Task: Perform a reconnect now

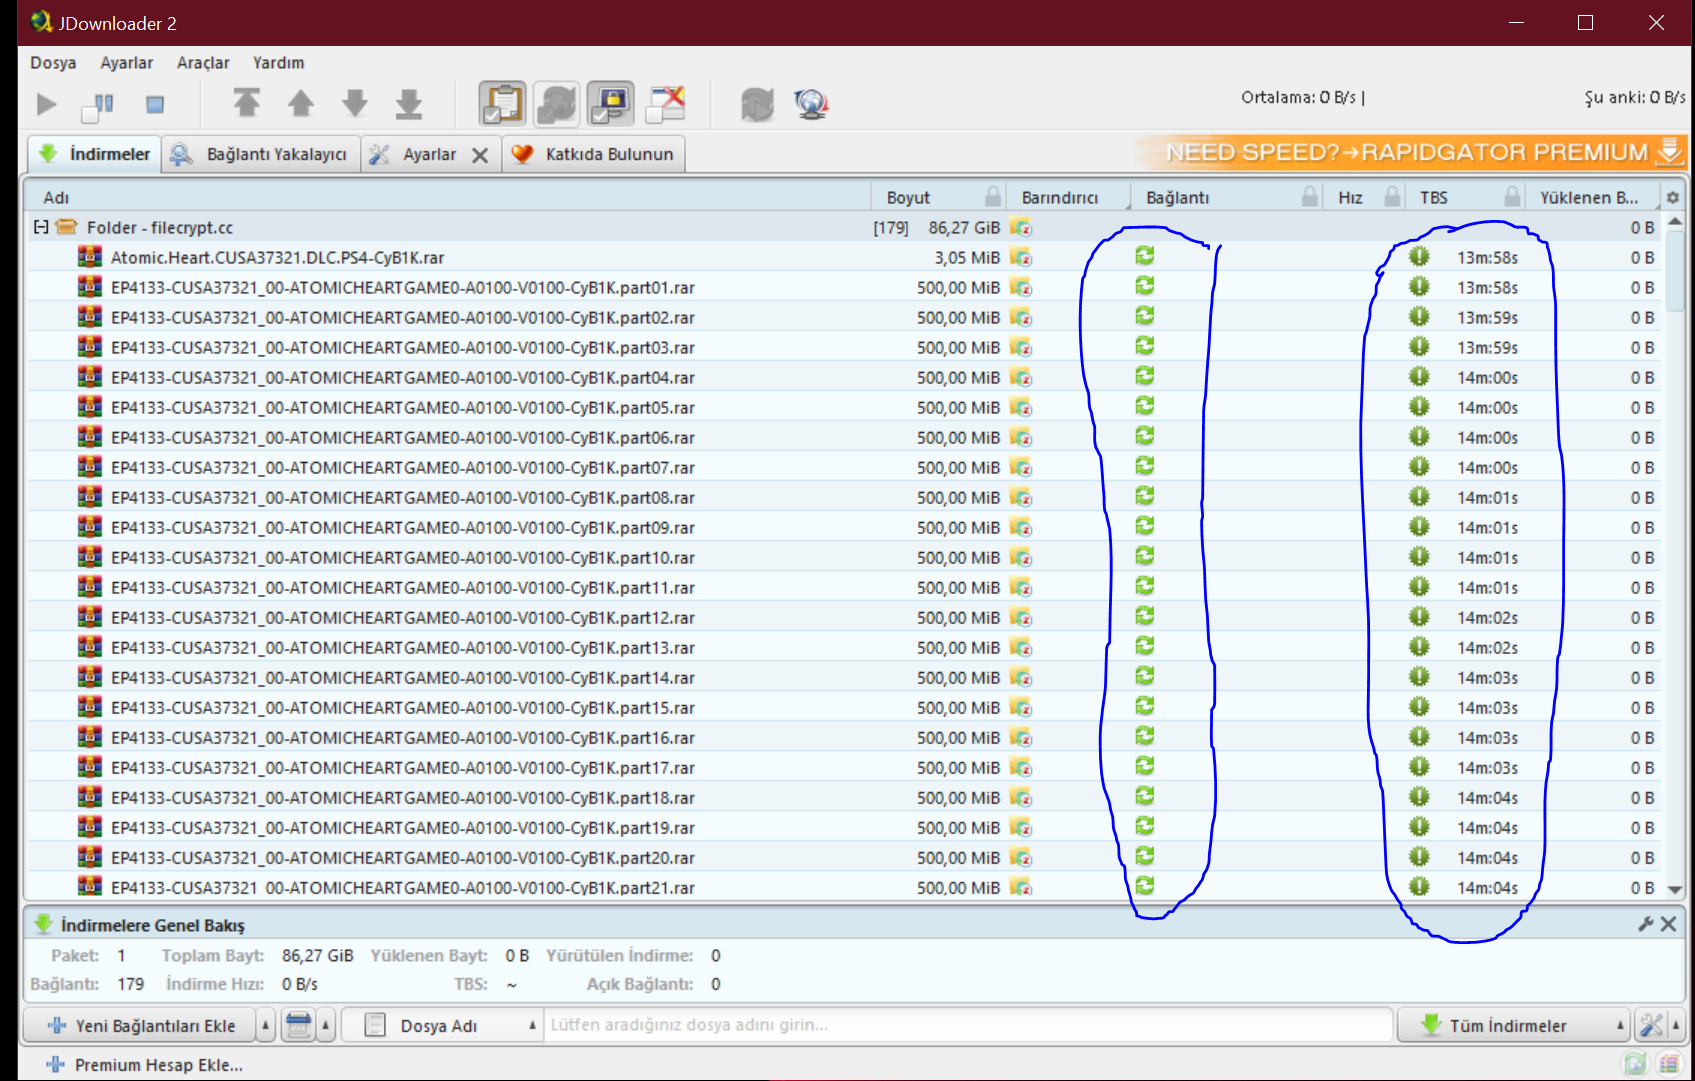Action: pos(757,104)
